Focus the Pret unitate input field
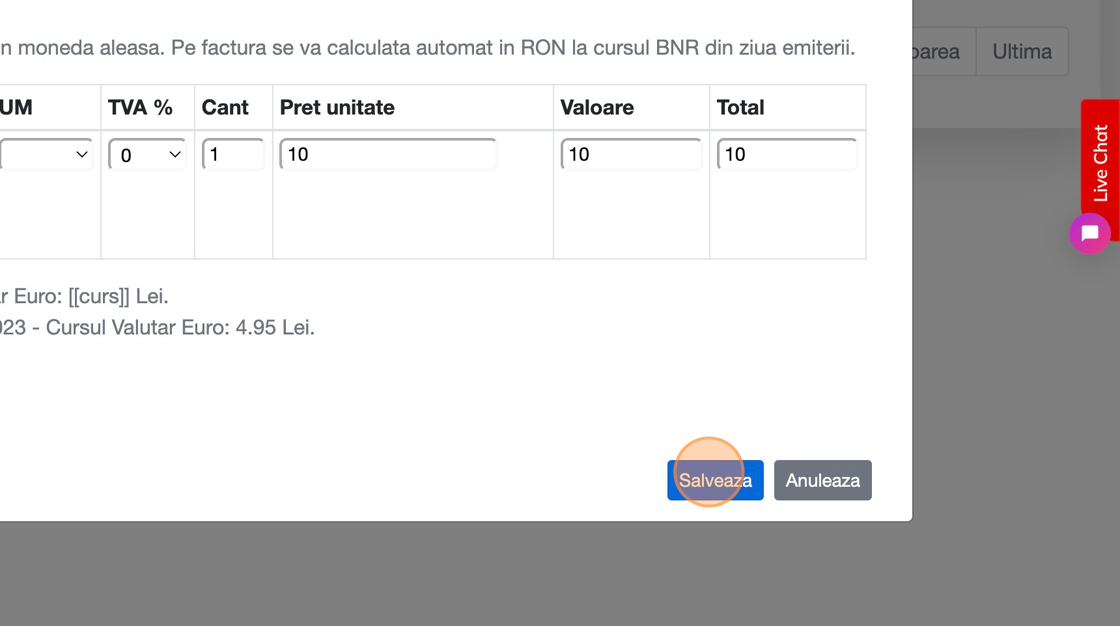This screenshot has height=626, width=1120. point(388,155)
